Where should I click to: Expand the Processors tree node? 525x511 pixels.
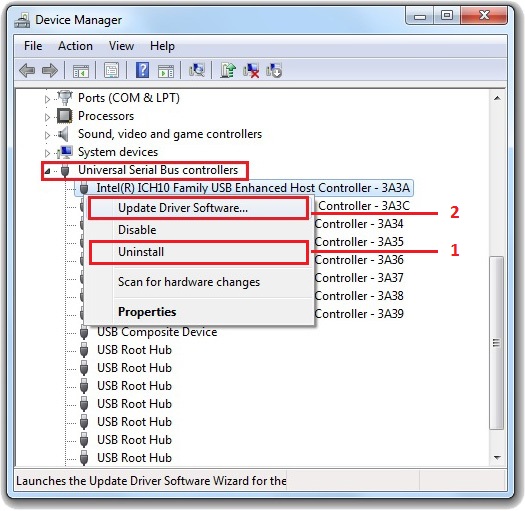[47, 117]
